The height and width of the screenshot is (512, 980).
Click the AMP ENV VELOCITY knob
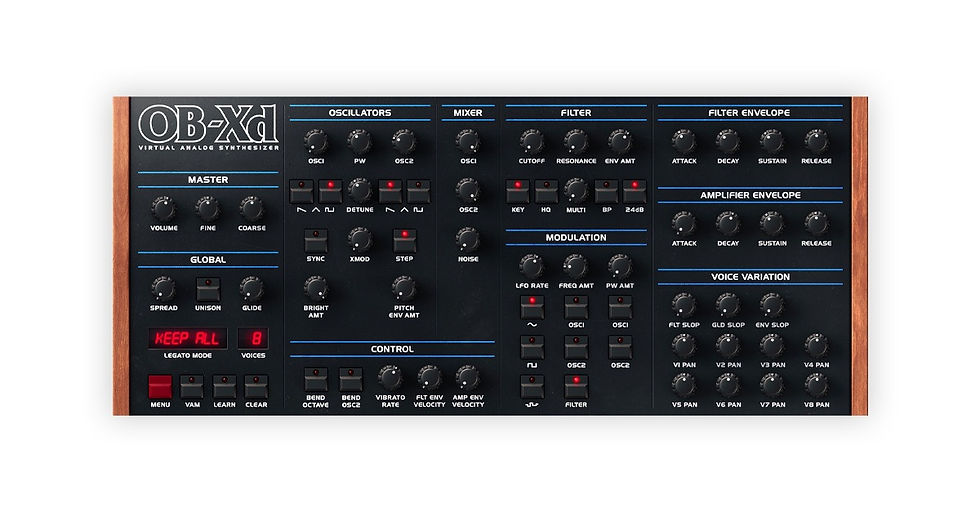[x=468, y=378]
